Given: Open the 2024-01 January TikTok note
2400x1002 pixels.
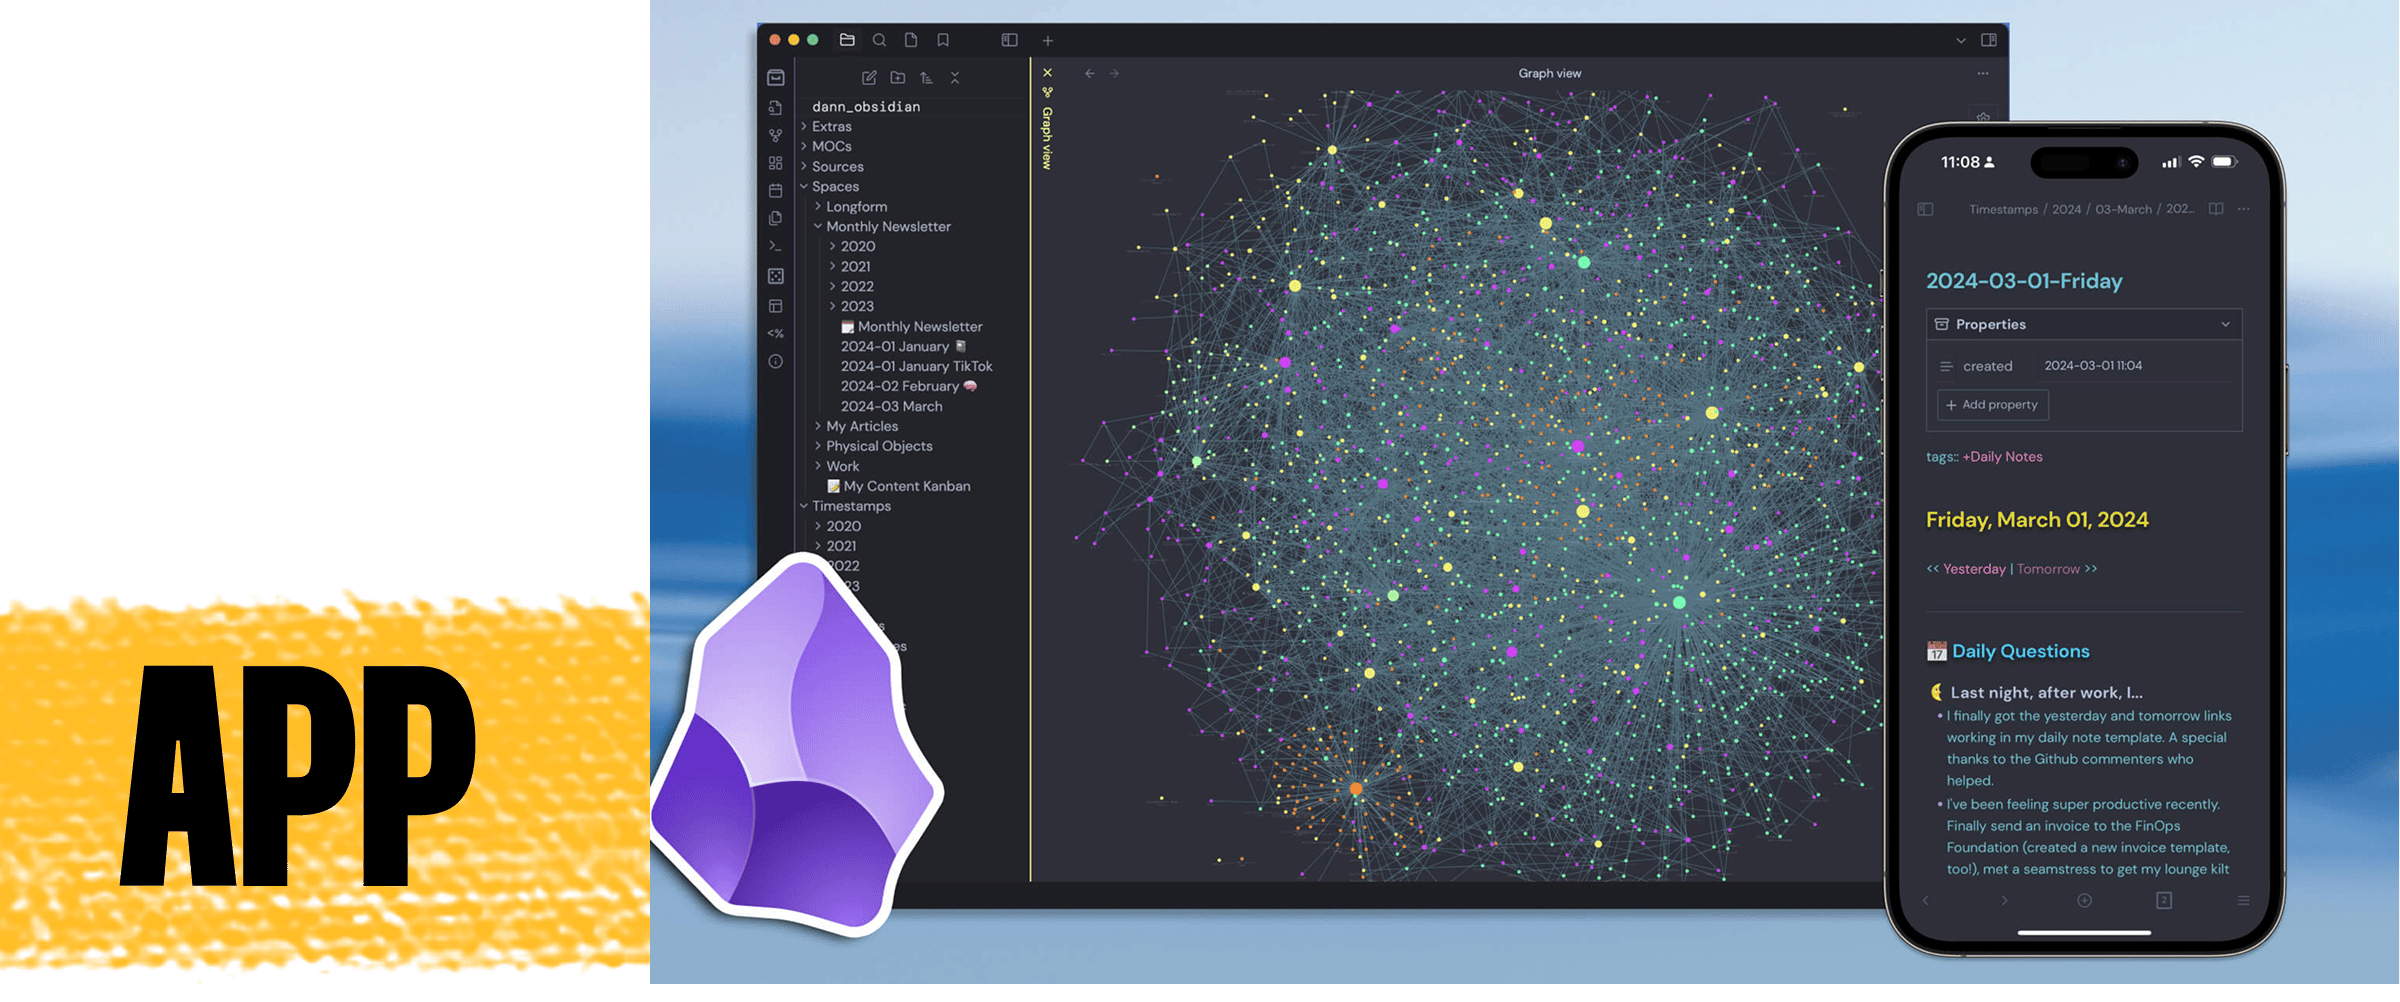Looking at the screenshot, I should [916, 367].
